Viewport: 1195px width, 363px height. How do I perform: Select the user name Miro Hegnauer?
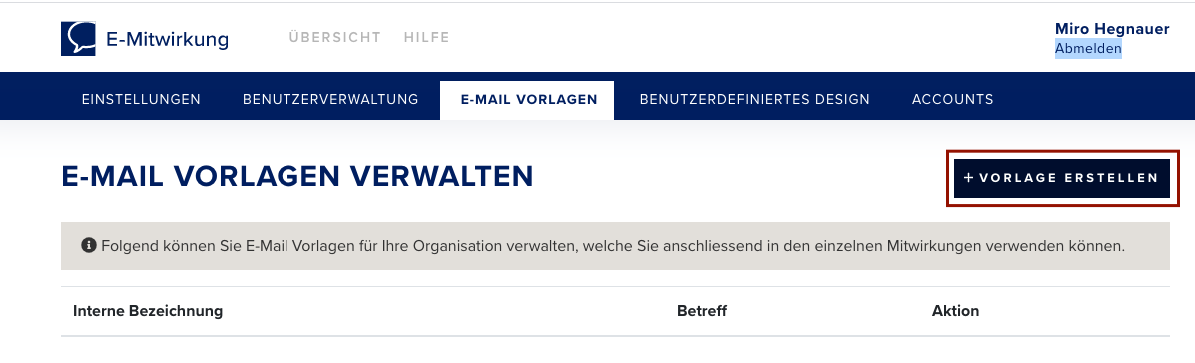1112,29
